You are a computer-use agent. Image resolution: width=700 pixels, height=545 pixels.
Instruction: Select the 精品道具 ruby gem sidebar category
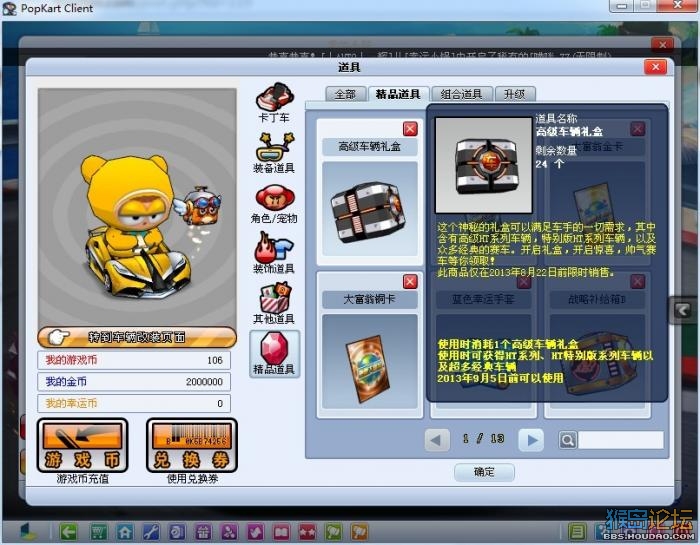click(274, 354)
